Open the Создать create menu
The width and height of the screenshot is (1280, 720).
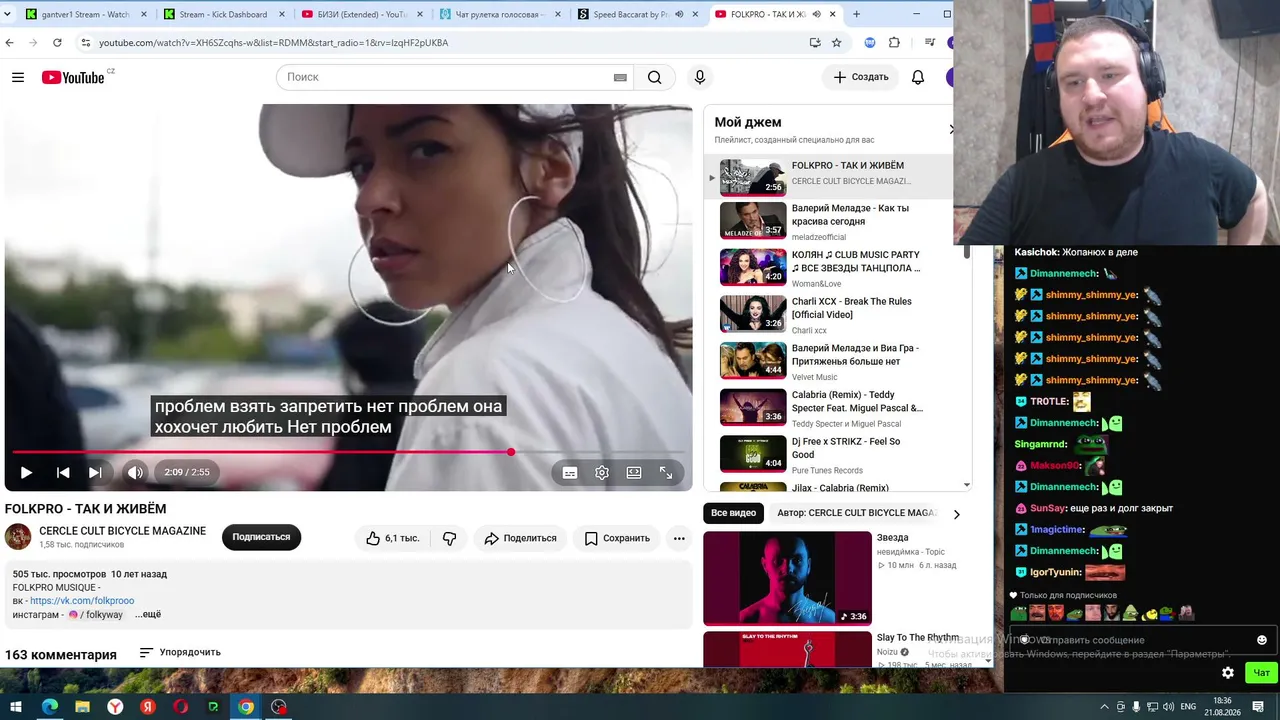pos(861,77)
